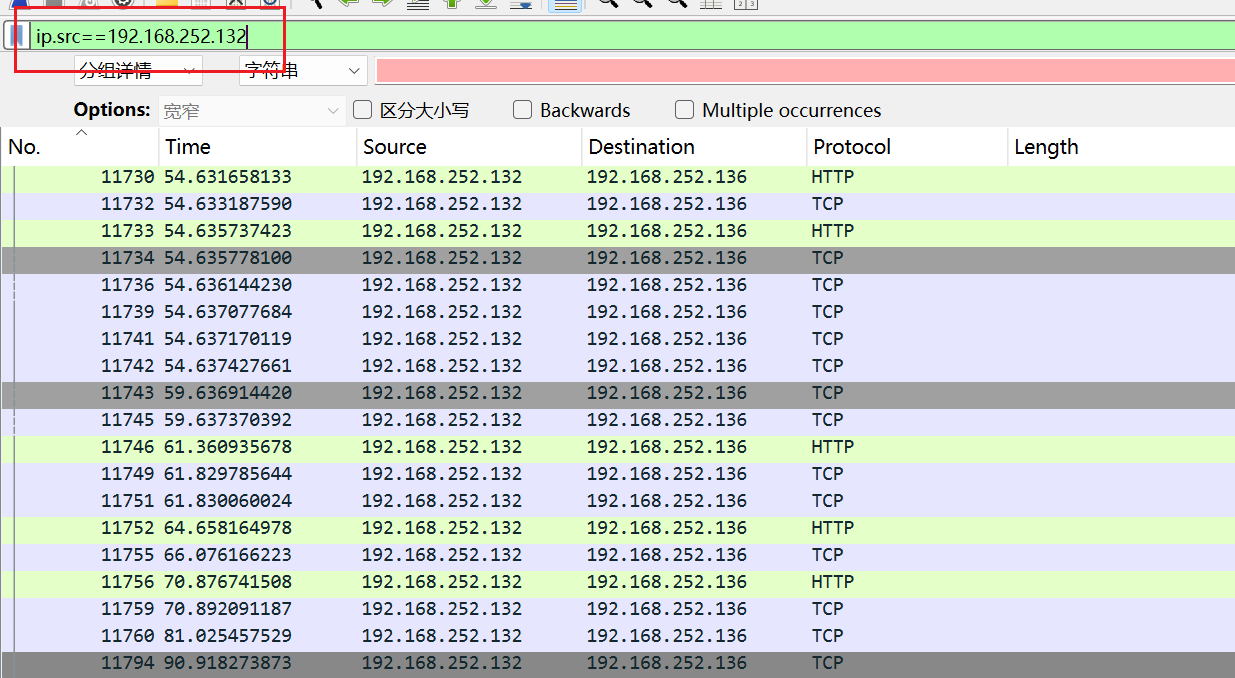Click the zoom out magnifier icon
Viewport: 1235px width, 678px height.
(642, 3)
